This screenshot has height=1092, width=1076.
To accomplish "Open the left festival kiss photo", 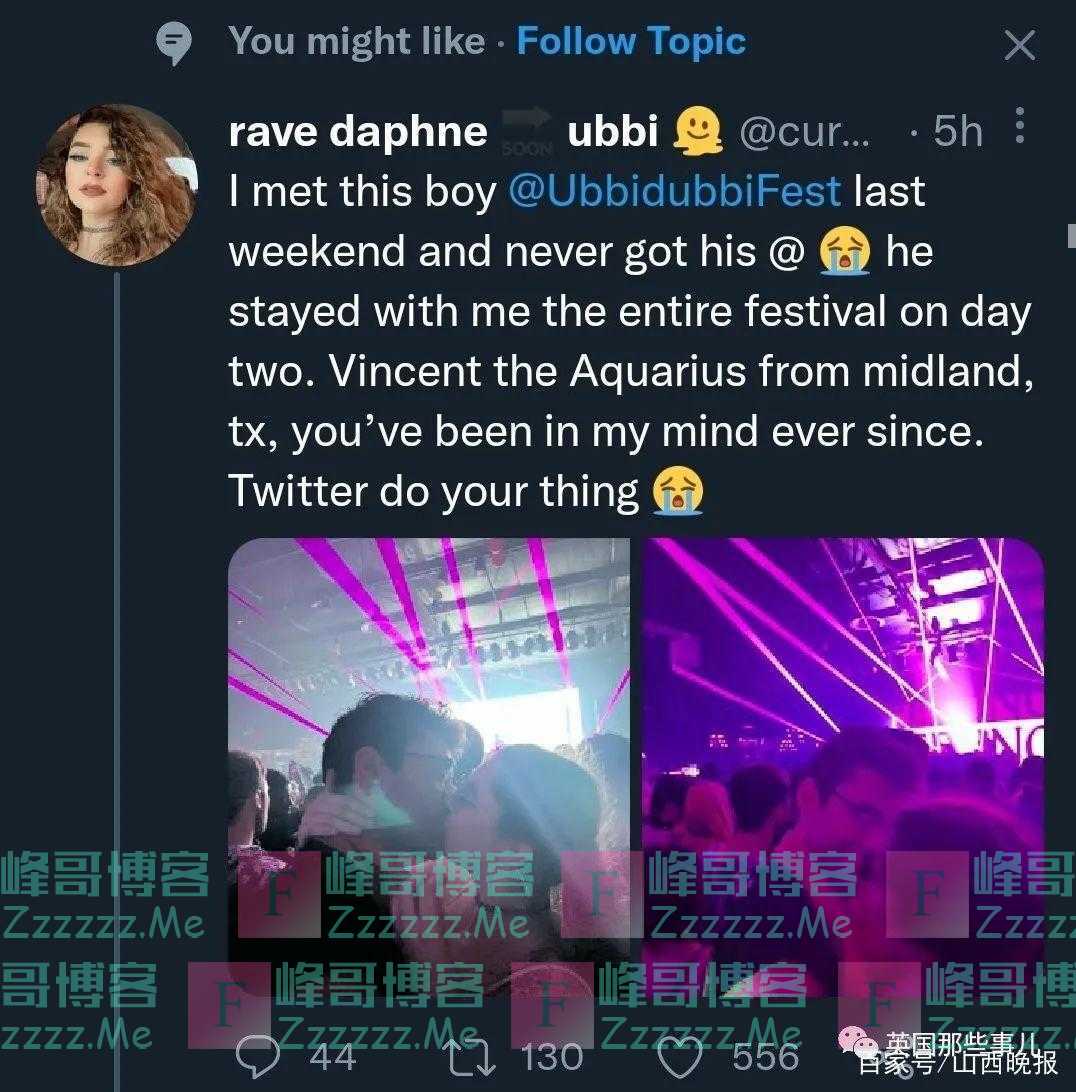I will tap(429, 766).
